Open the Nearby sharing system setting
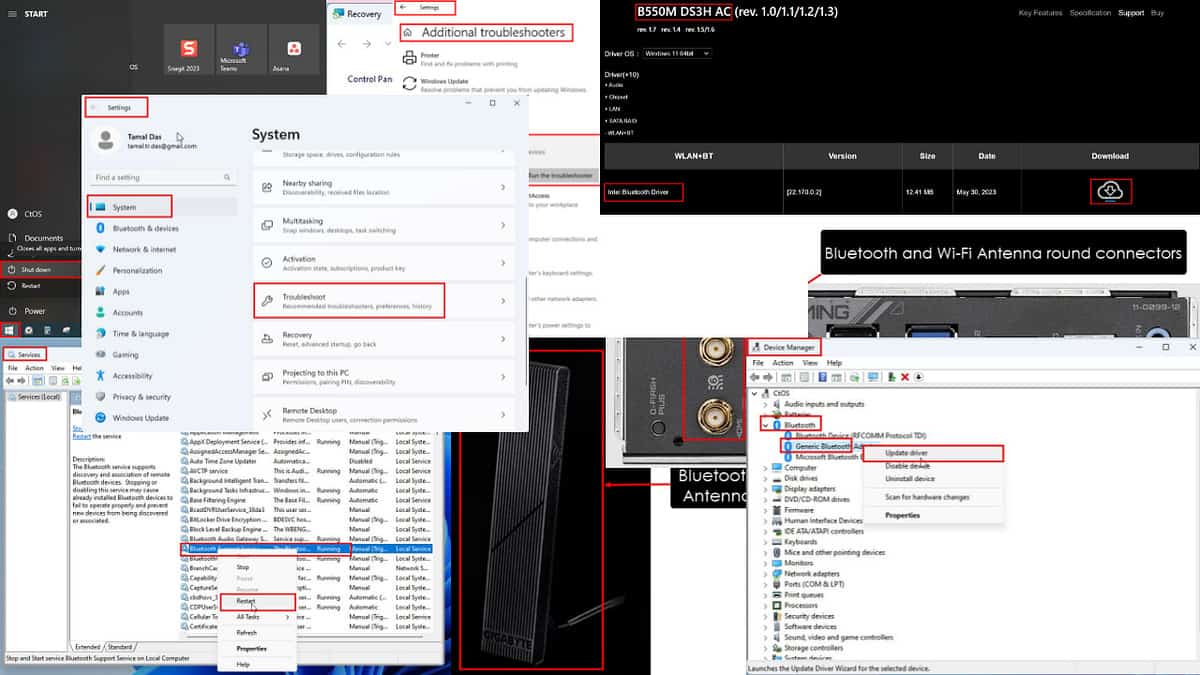The image size is (1200, 675). pos(386,187)
